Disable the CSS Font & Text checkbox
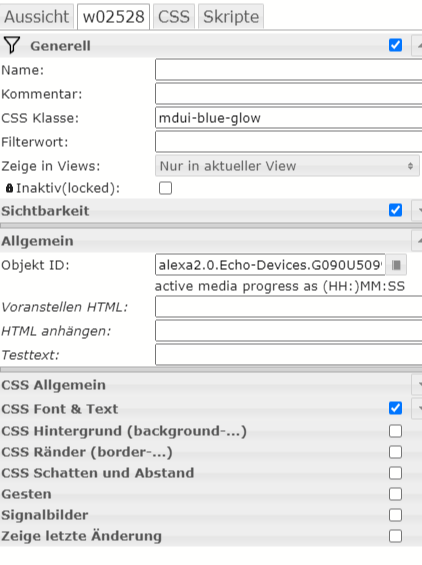 point(395,408)
